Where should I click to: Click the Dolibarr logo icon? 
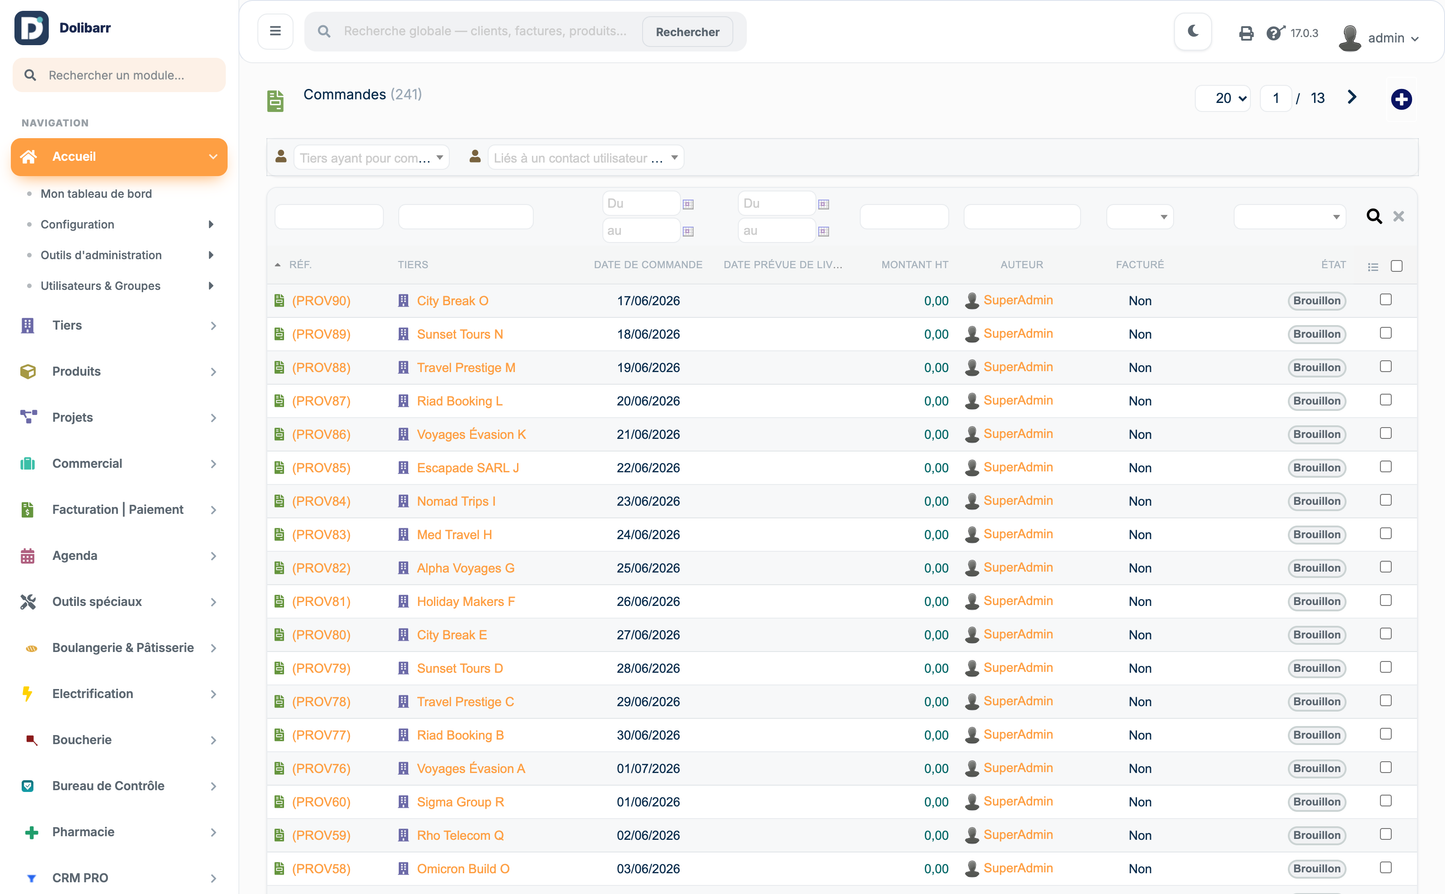pyautogui.click(x=31, y=28)
